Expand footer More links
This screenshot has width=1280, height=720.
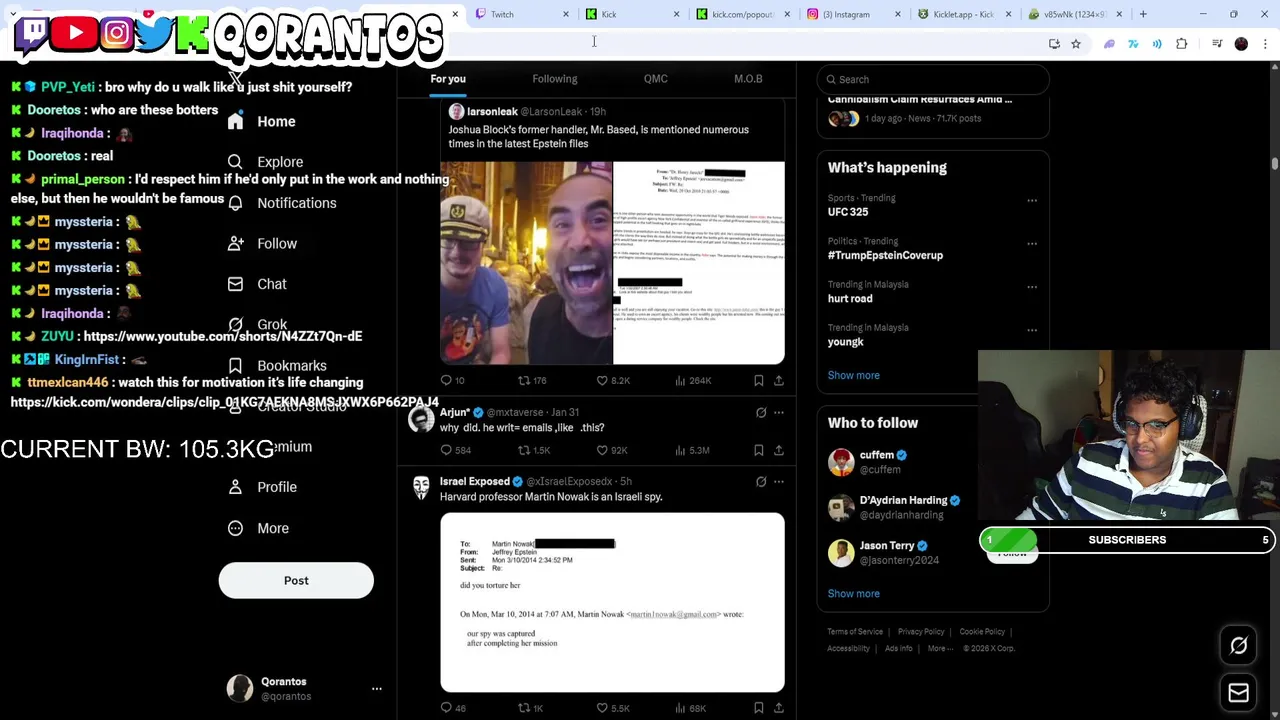(941, 648)
